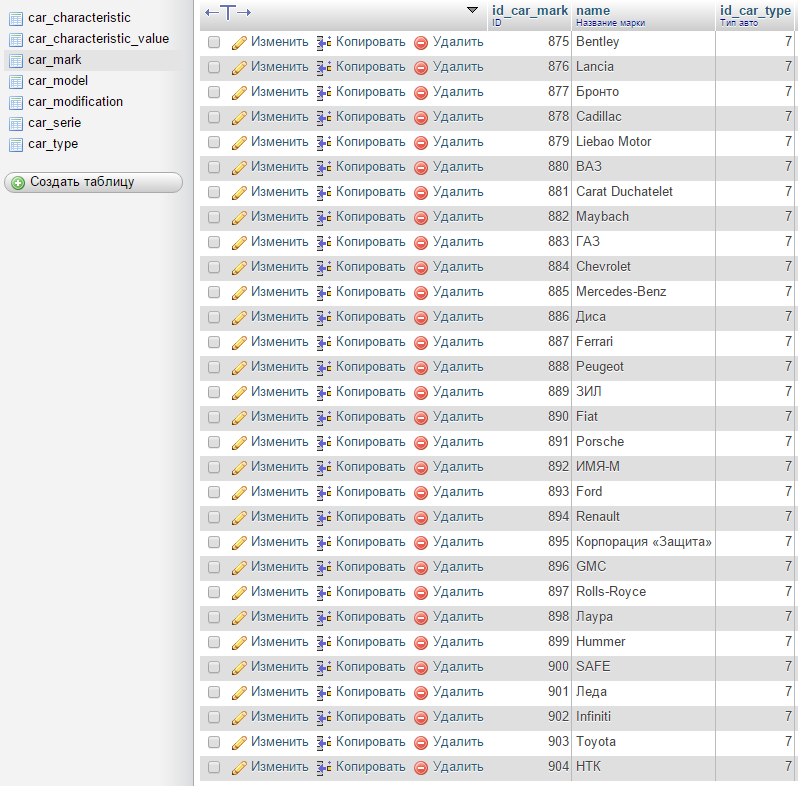The image size is (798, 786).
Task: Click the name cell 'Porsche'
Action: (x=600, y=442)
